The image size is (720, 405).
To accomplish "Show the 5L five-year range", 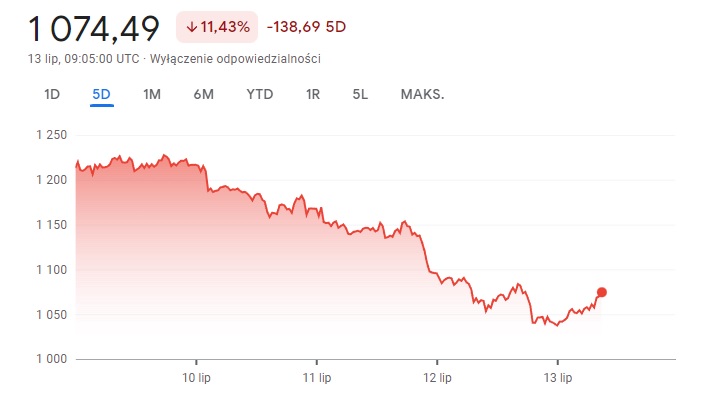I will click(360, 95).
